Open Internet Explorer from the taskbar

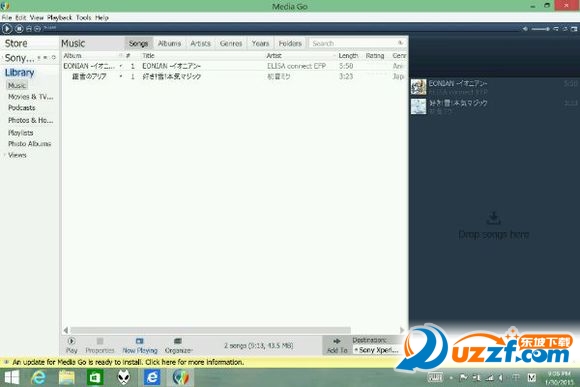[x=38, y=377]
